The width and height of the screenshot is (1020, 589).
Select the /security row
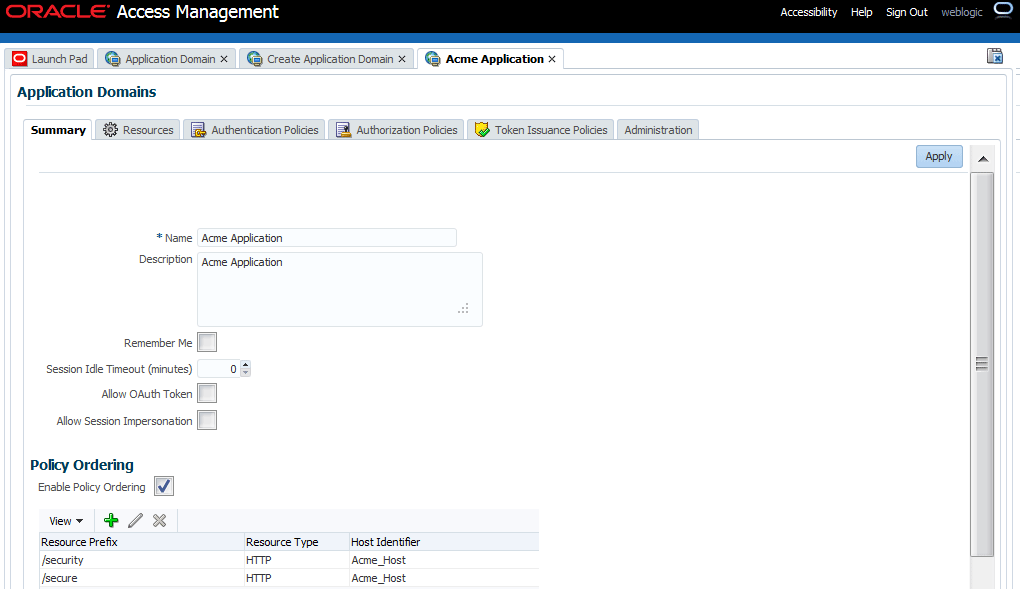tap(289, 560)
